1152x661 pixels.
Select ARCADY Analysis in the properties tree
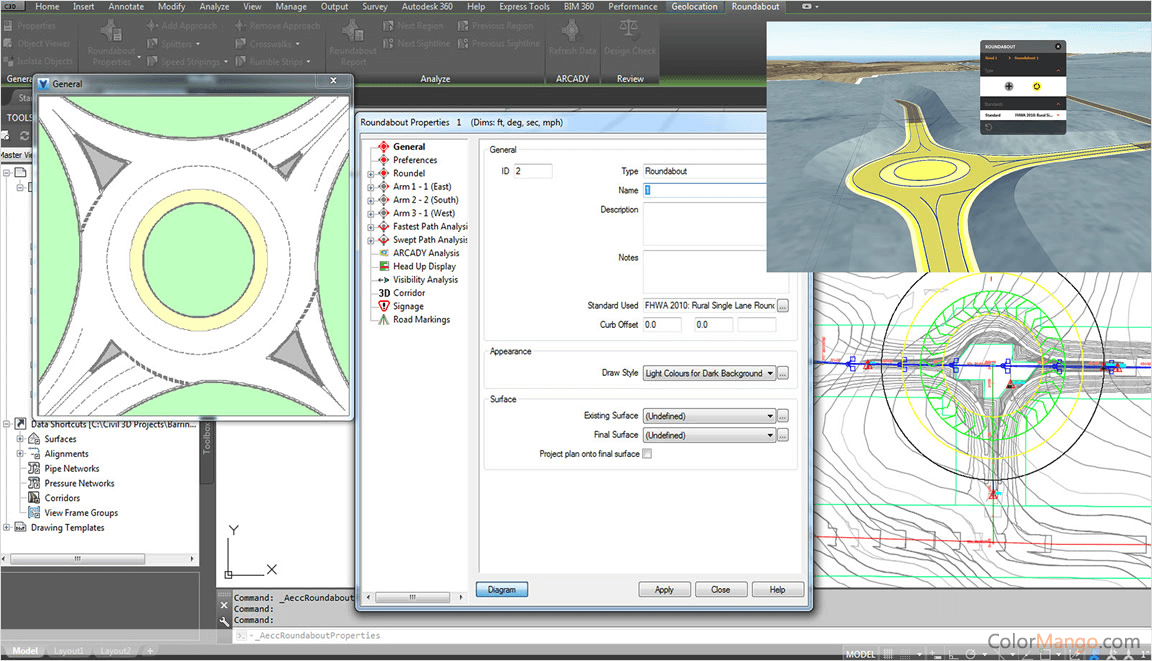[425, 253]
